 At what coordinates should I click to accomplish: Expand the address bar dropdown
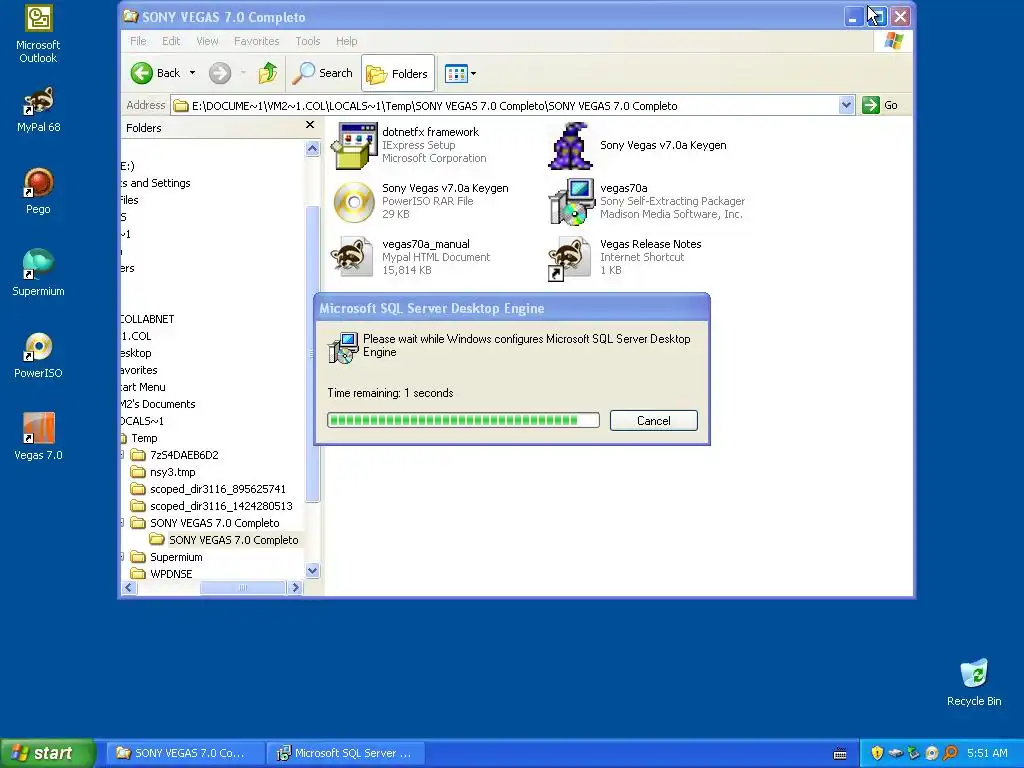point(846,105)
